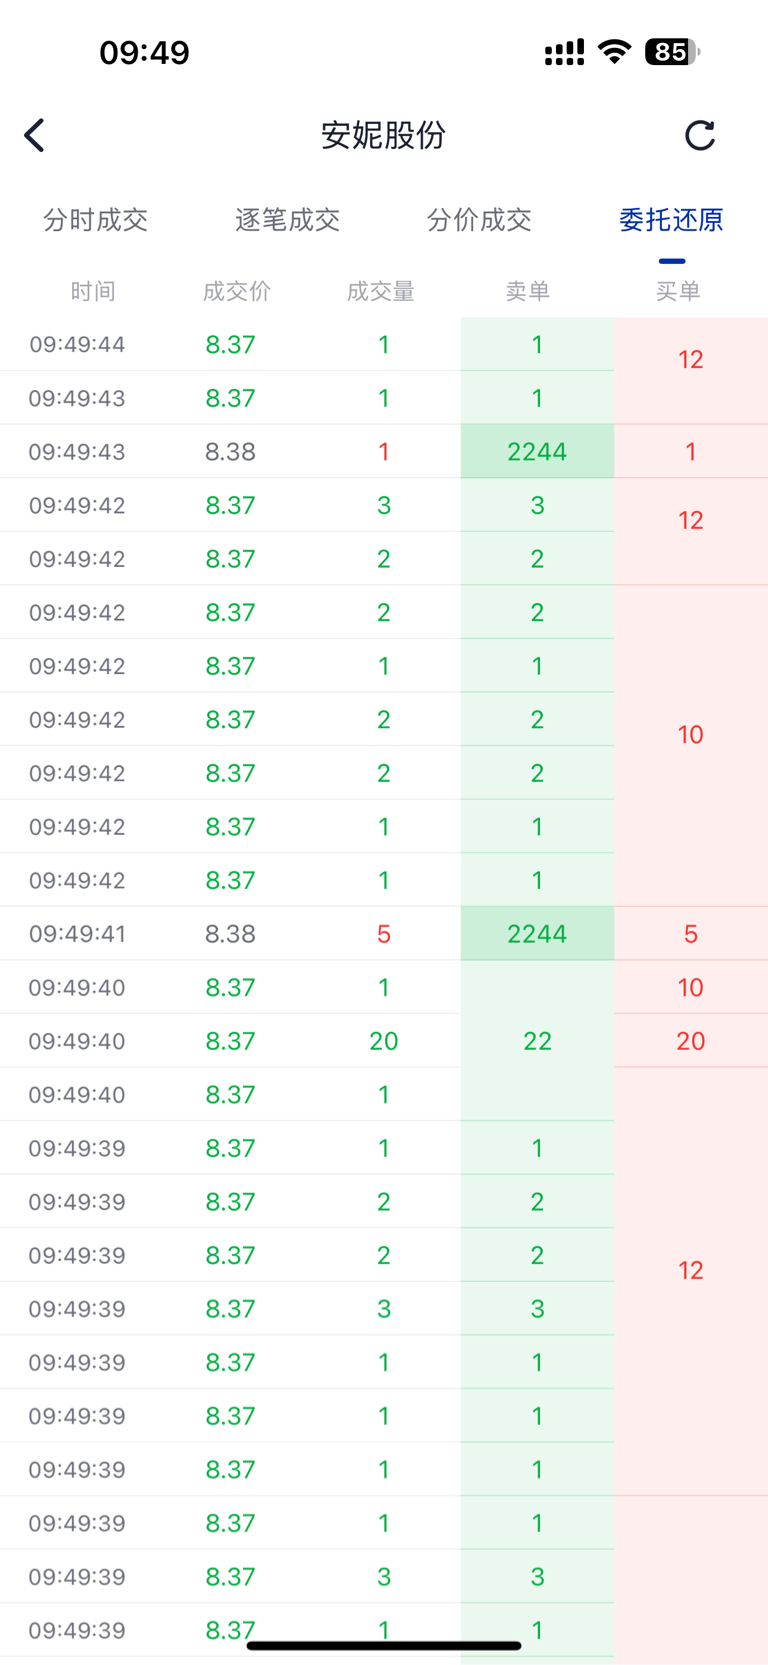The image size is (768, 1665).
Task: Tap the cellular signal bars icon
Action: click(564, 53)
